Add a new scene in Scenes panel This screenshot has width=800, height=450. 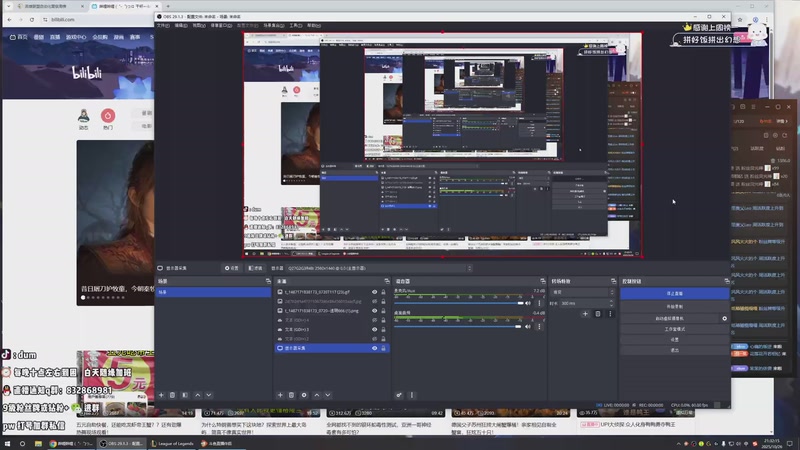[161, 395]
